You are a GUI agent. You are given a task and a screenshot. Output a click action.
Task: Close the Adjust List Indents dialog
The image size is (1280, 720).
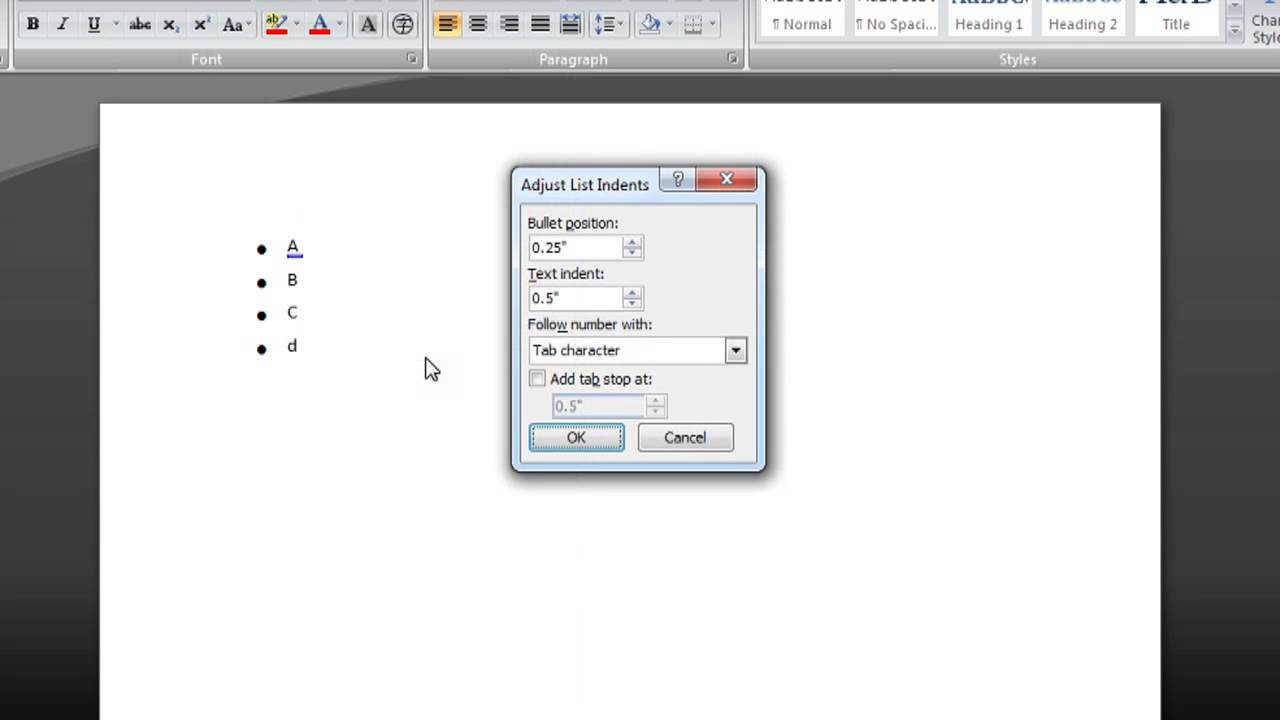tap(727, 180)
